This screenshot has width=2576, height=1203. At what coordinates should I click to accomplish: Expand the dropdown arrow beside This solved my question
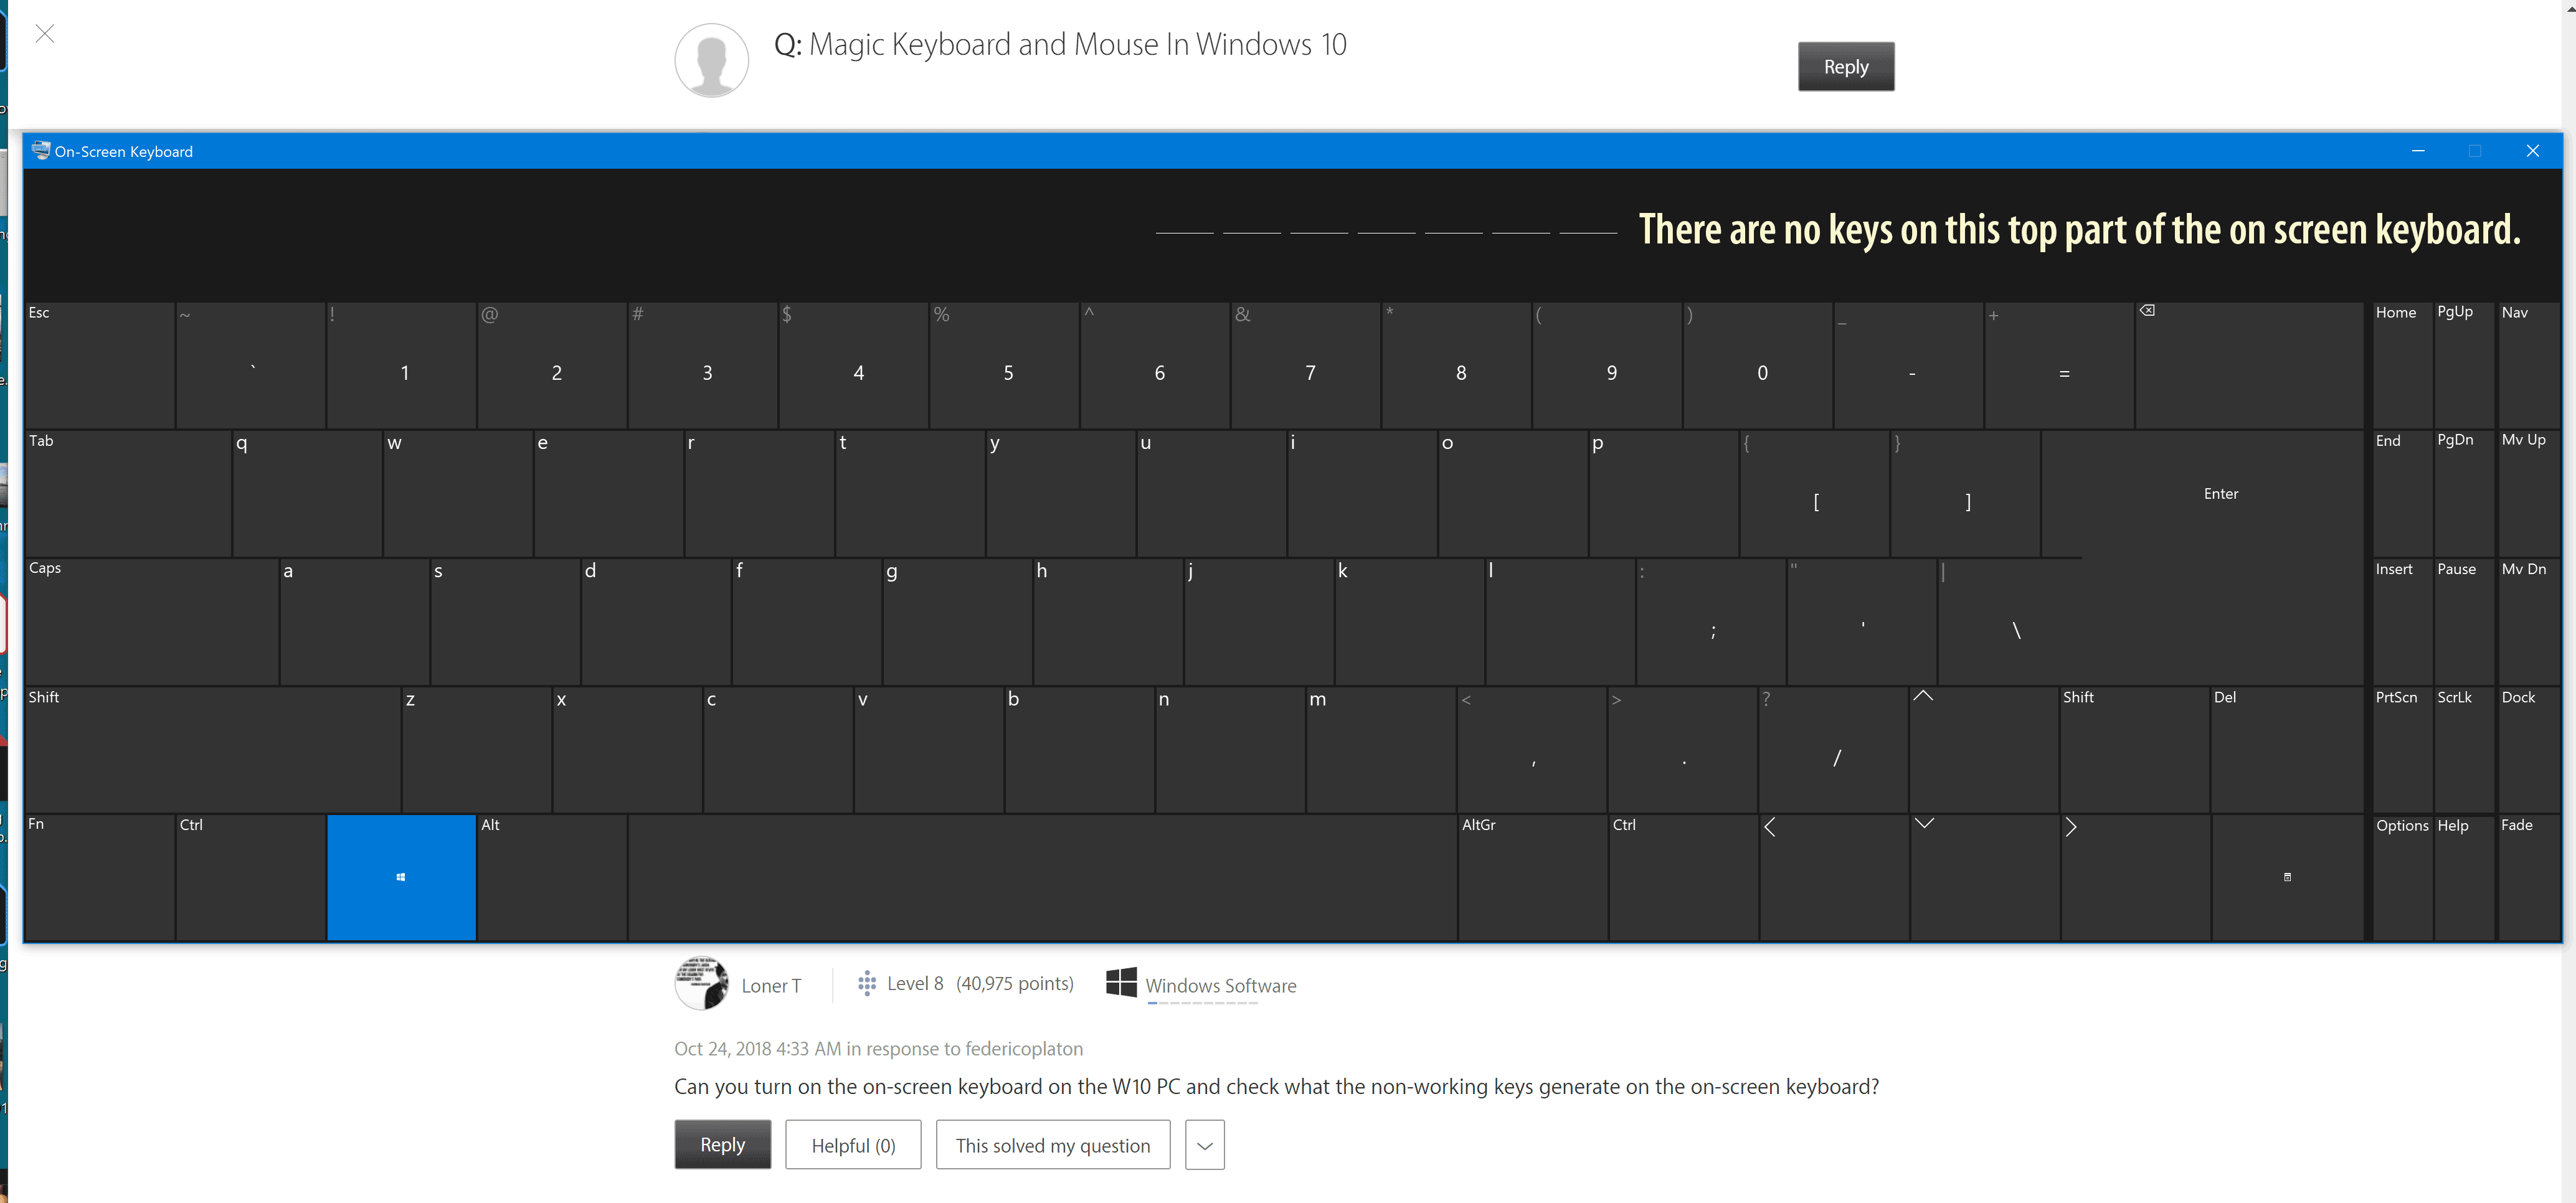[x=1204, y=1145]
